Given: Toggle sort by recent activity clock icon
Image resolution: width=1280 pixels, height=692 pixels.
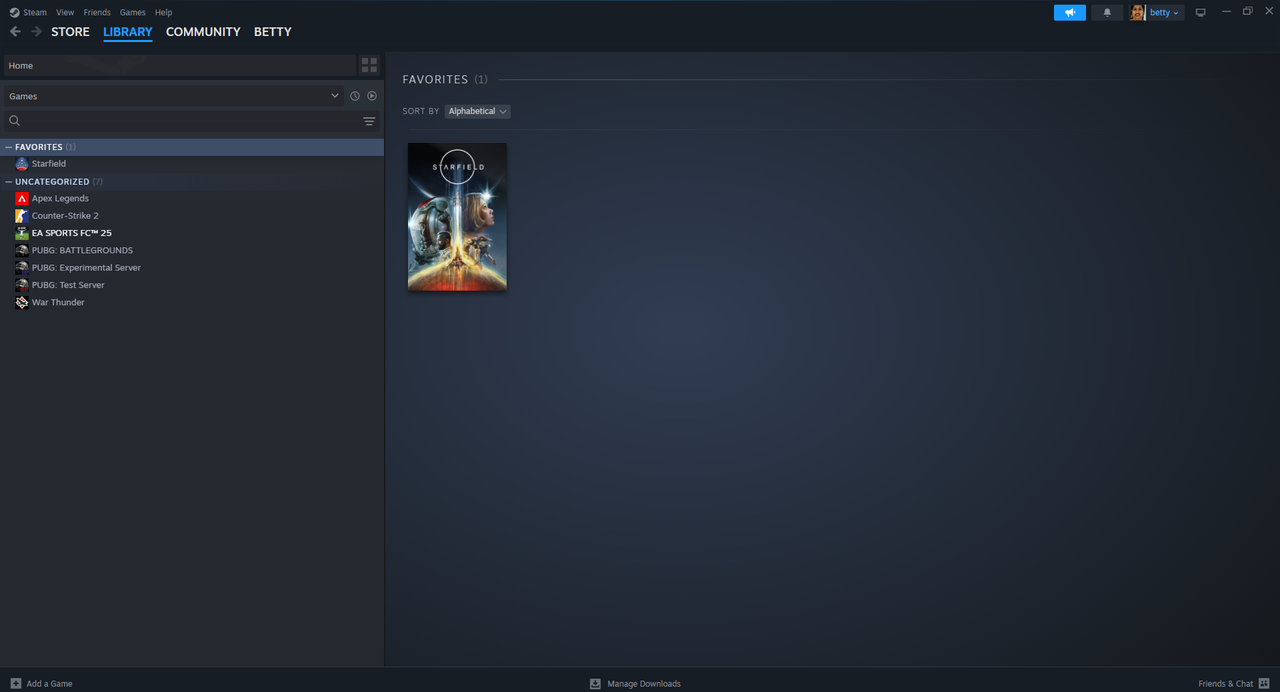Looking at the screenshot, I should pos(354,96).
